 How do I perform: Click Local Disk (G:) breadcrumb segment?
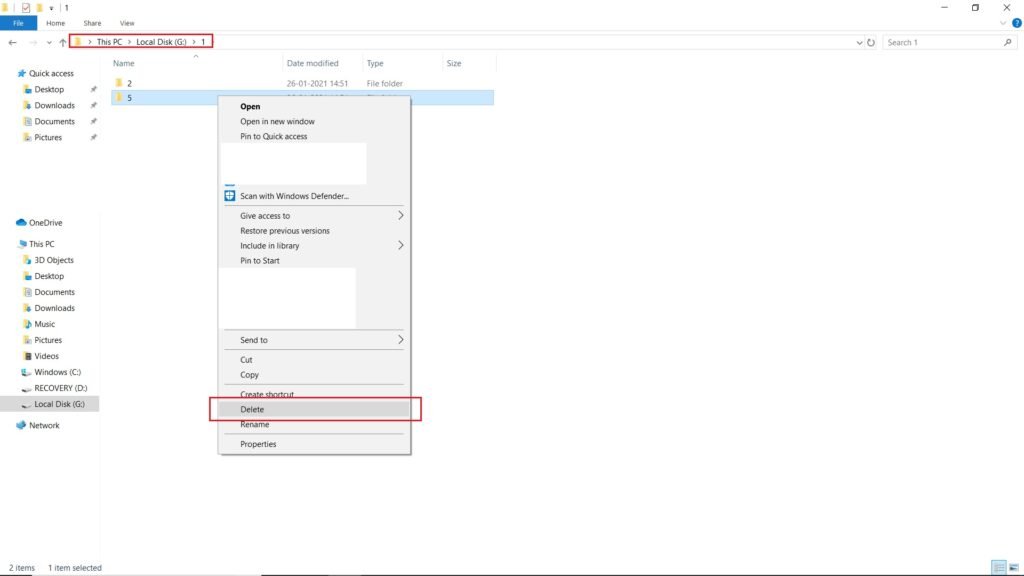click(x=161, y=42)
